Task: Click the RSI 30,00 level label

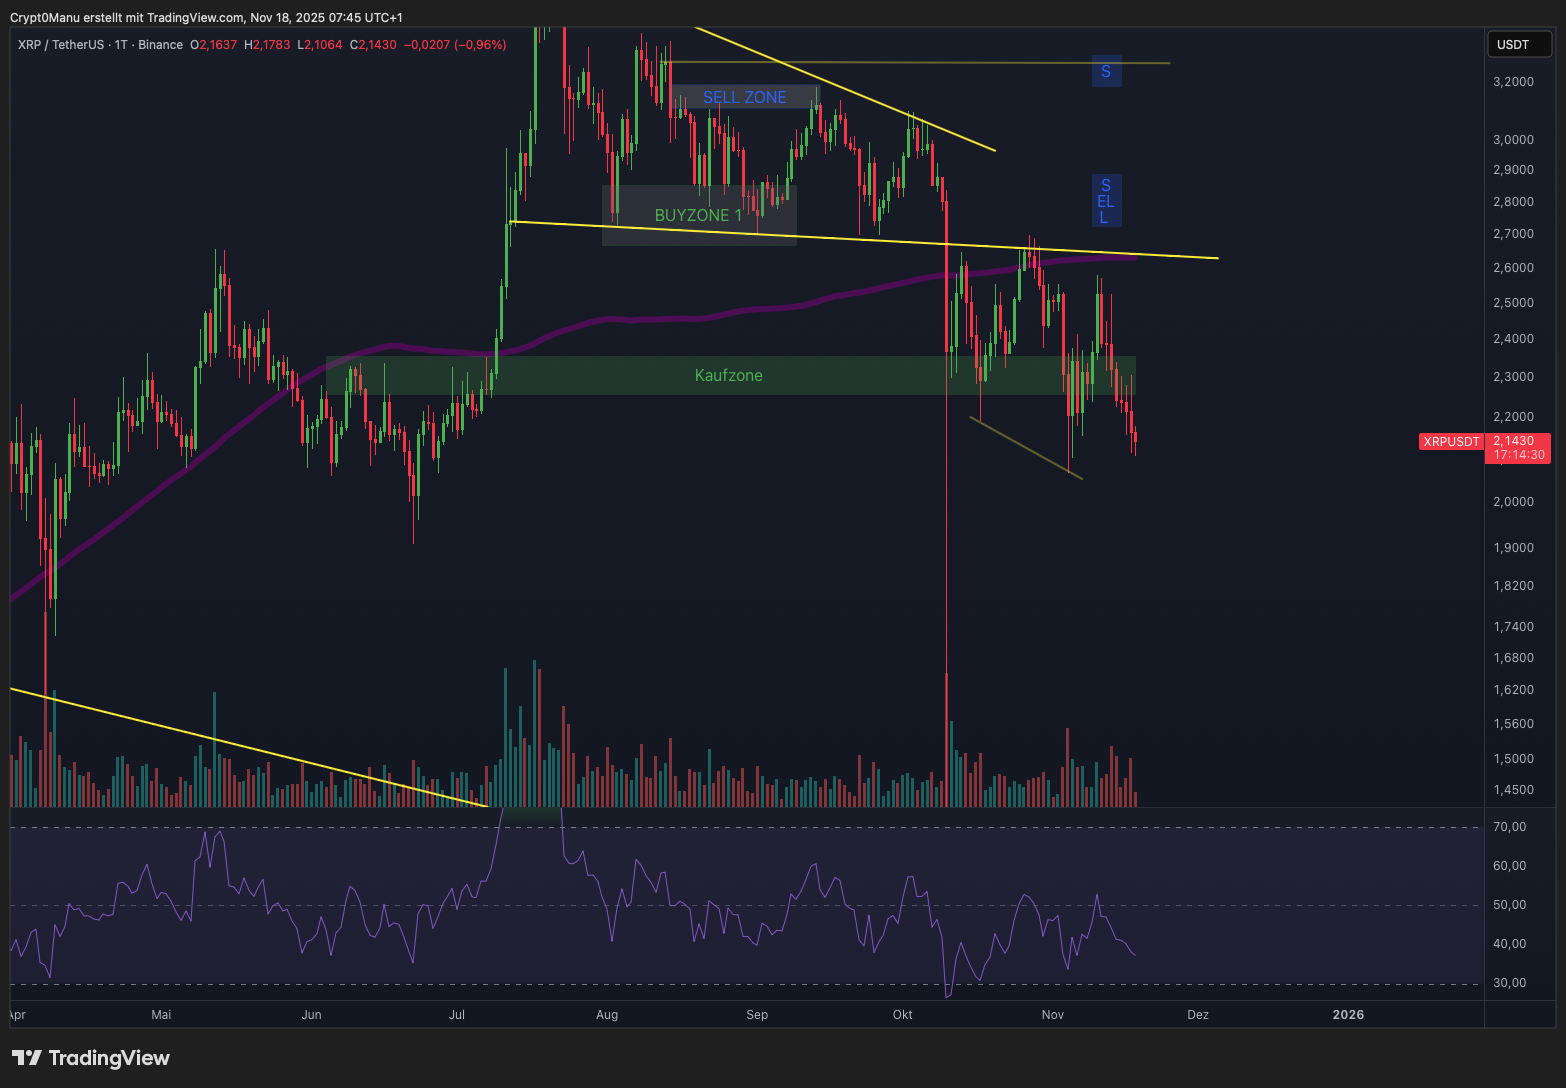Action: 1509,983
